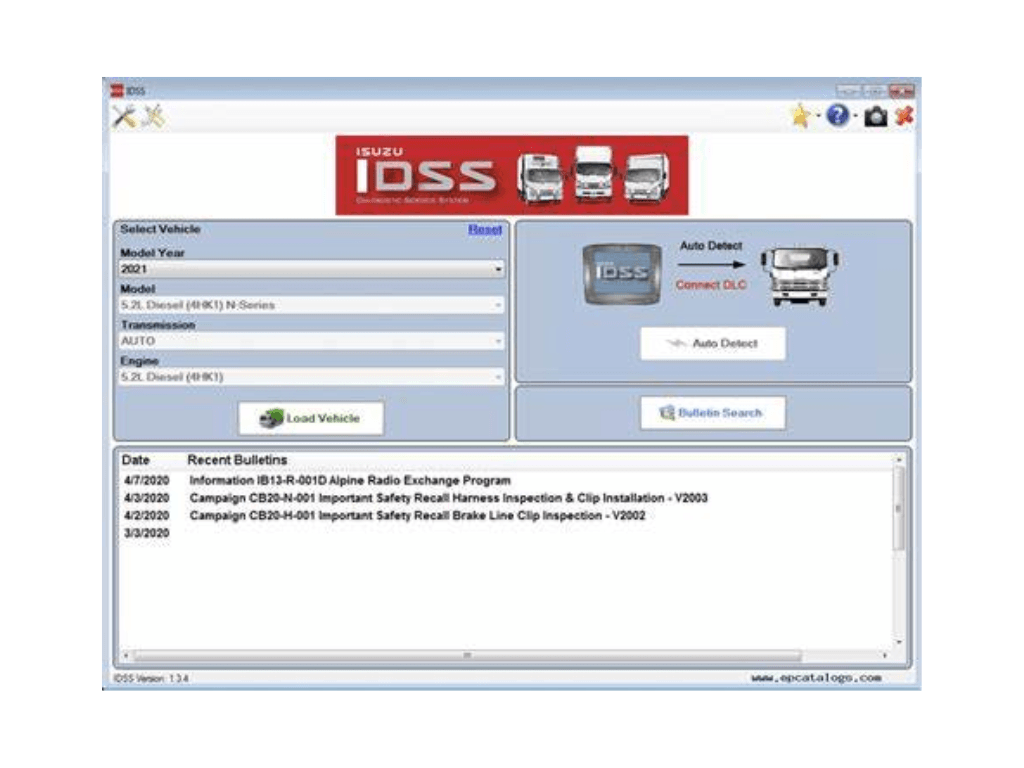
Task: Click the second crossed-tools utility icon
Action: (154, 117)
